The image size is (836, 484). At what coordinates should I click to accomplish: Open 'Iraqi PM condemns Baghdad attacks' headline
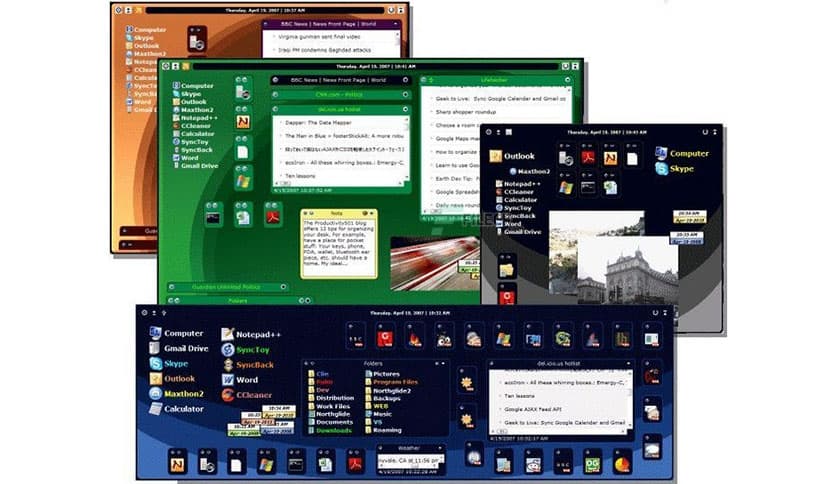324,50
